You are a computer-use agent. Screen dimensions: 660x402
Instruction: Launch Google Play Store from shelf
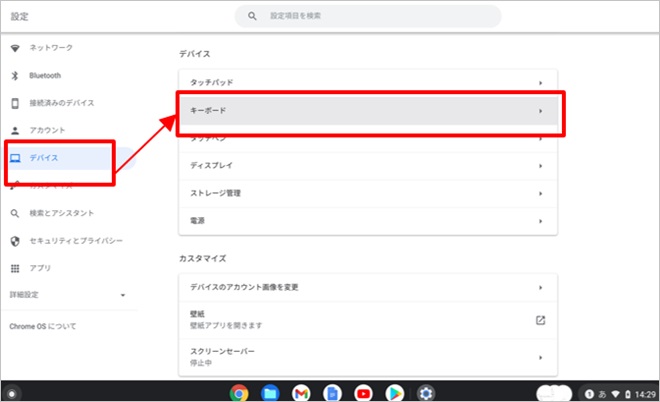(x=394, y=393)
